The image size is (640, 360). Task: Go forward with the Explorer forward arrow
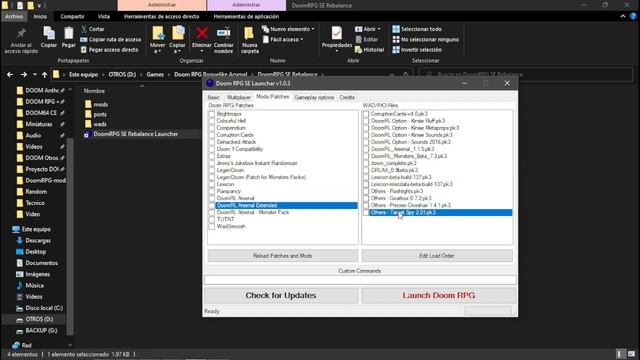coord(24,75)
